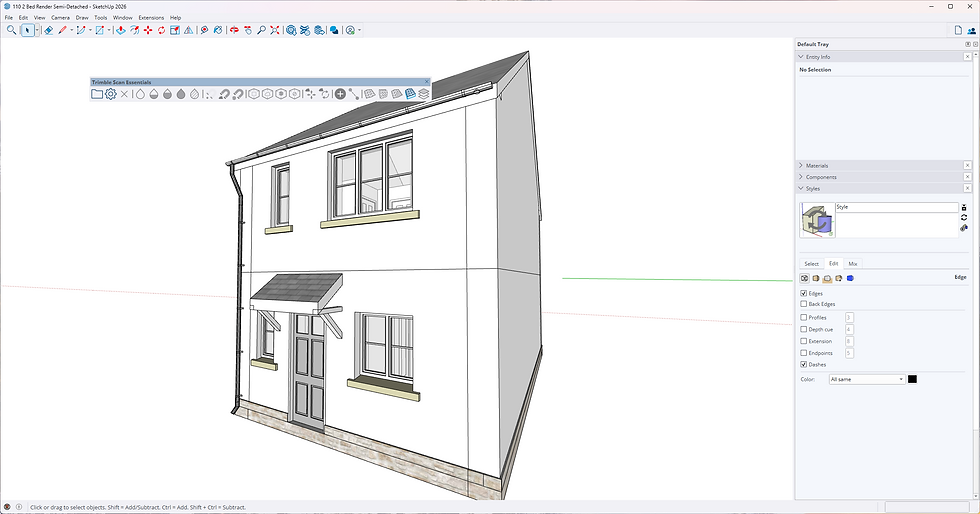Expand the Components panel
Screen dimensions: 980x514
[801, 177]
